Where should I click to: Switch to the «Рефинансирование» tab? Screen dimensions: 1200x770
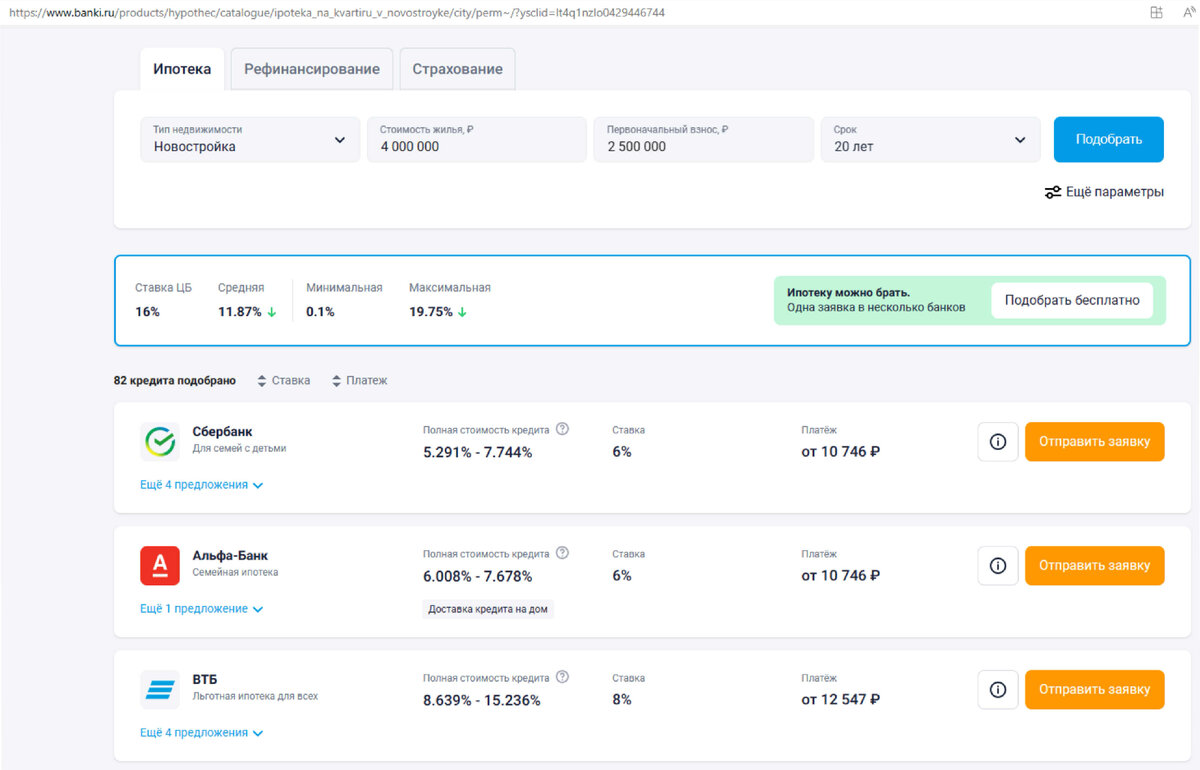click(x=311, y=68)
